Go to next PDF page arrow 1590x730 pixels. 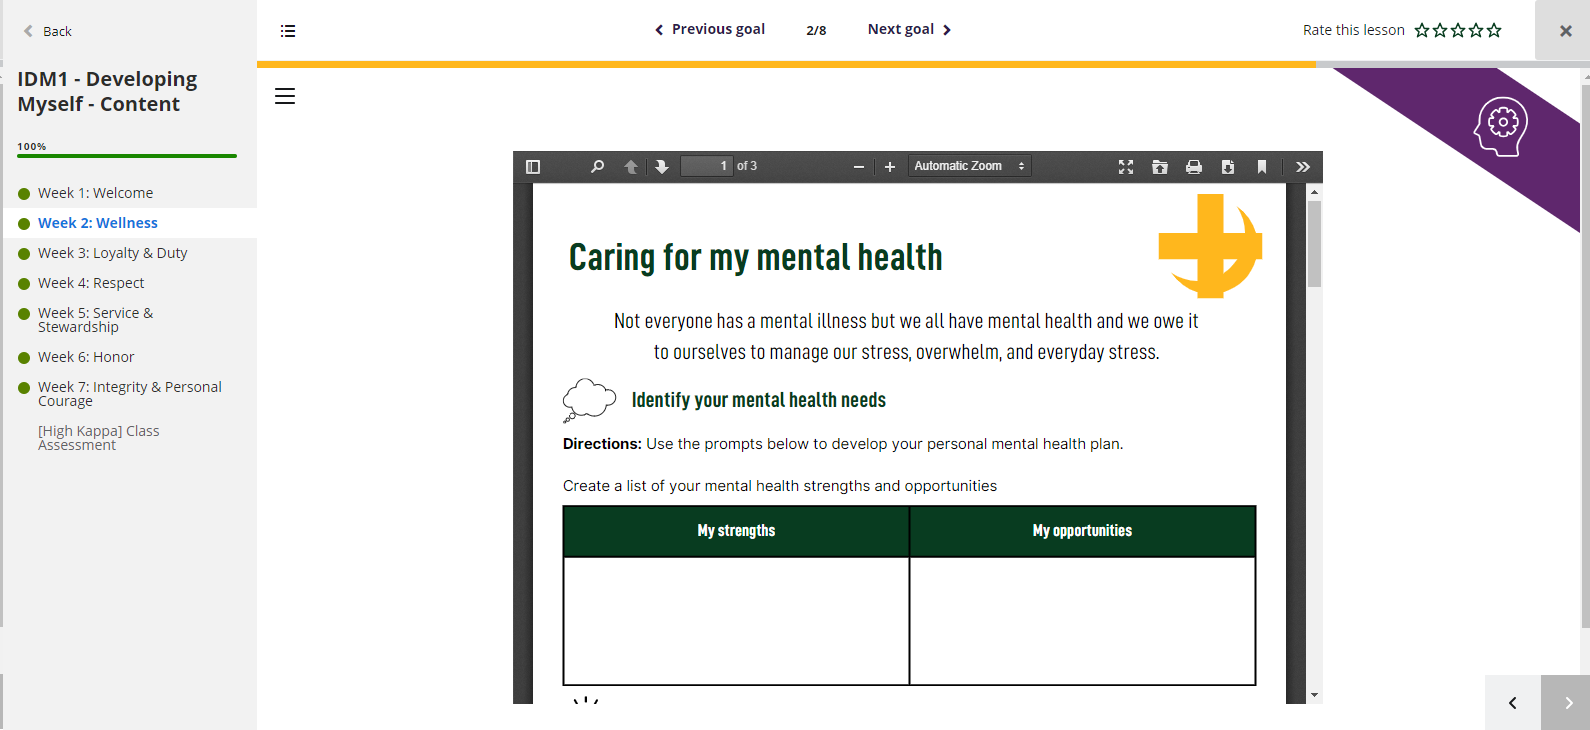662,167
